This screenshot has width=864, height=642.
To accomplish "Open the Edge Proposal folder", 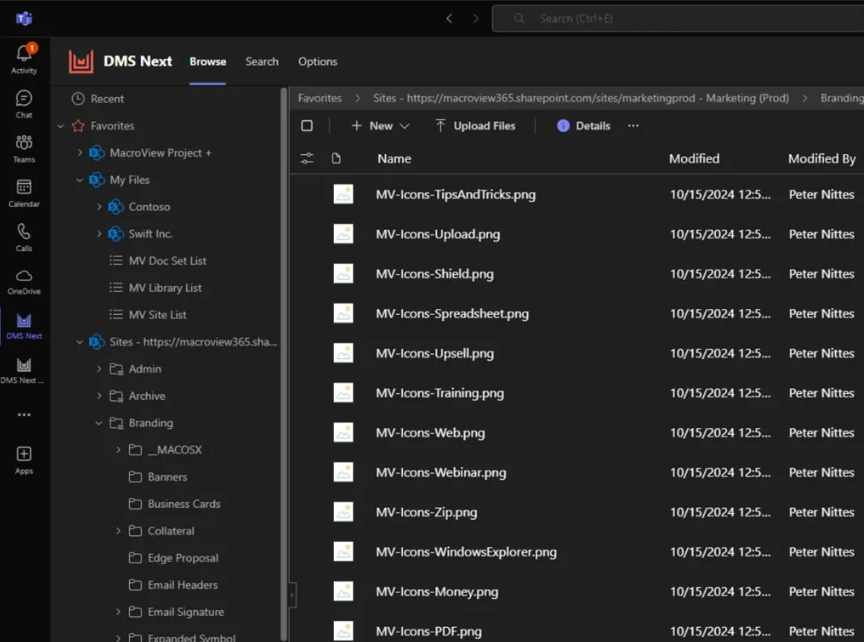I will 183,558.
